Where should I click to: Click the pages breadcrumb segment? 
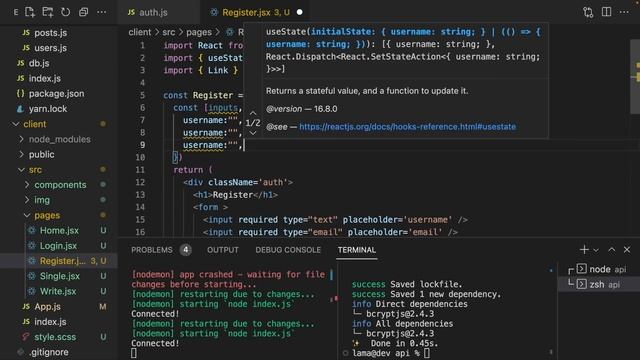[x=199, y=32]
